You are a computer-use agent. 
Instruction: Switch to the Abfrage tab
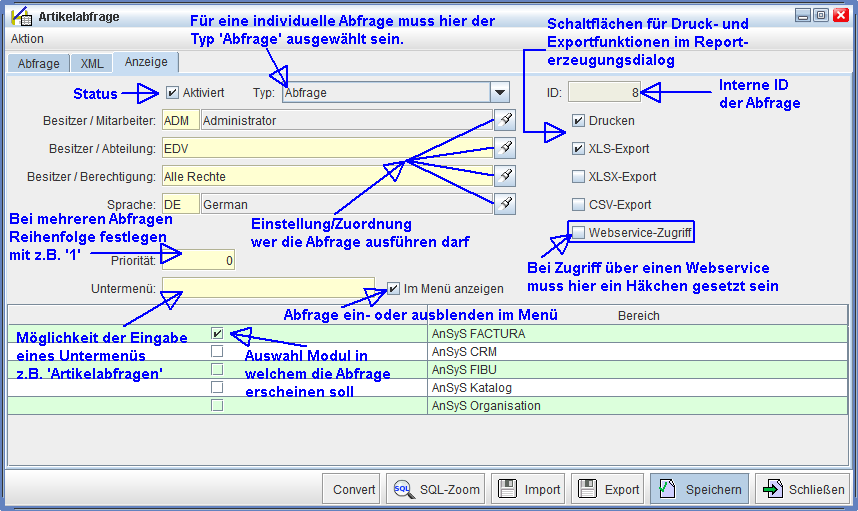pos(39,63)
